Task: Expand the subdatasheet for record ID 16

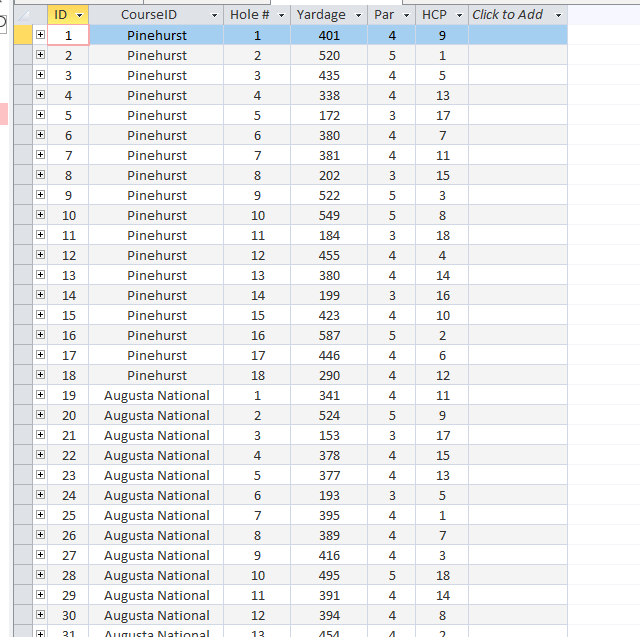Action: point(40,335)
